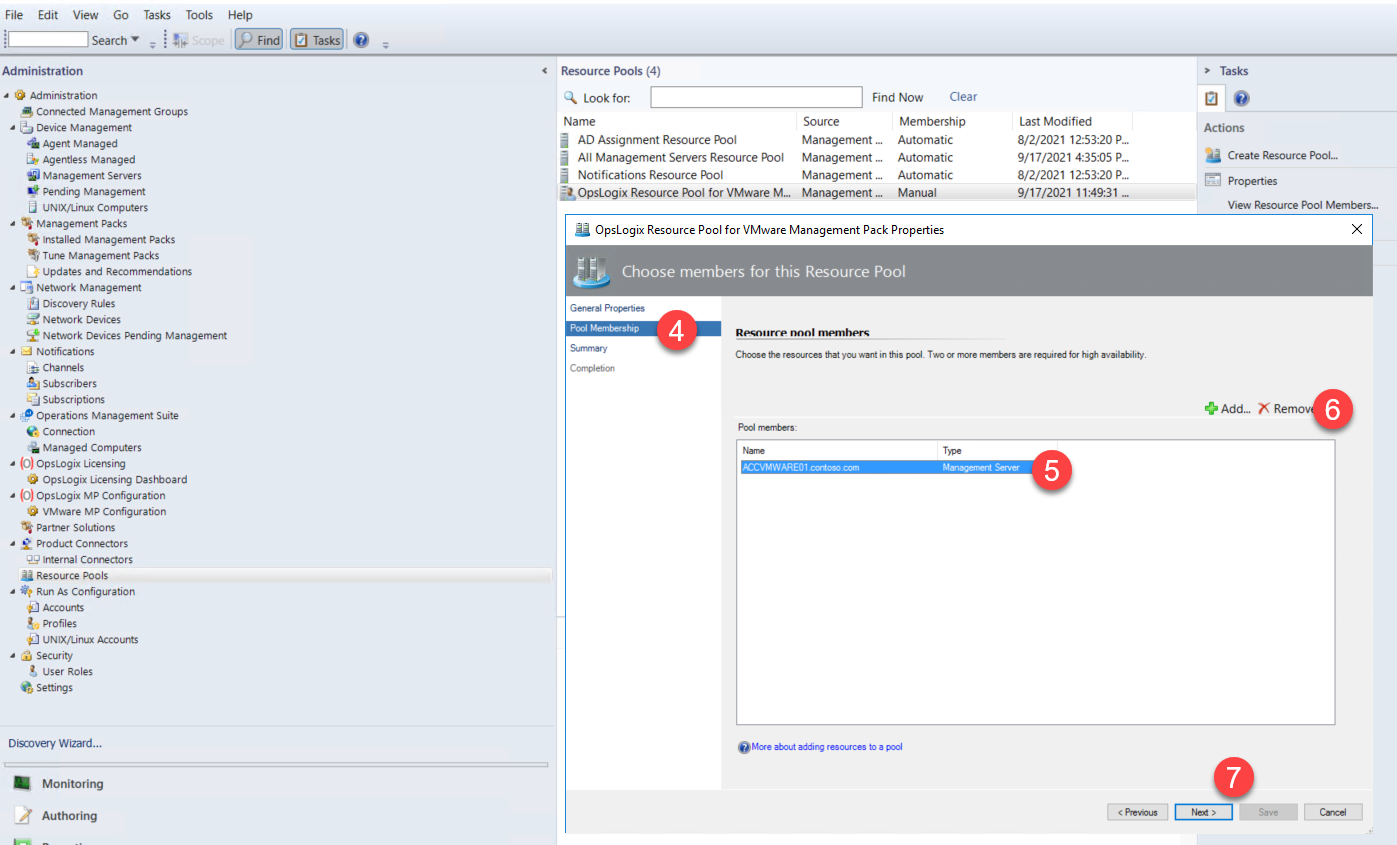Toggle the Tasks pane button in toolbar
Screen dimensions: 1397x845
pos(317,40)
